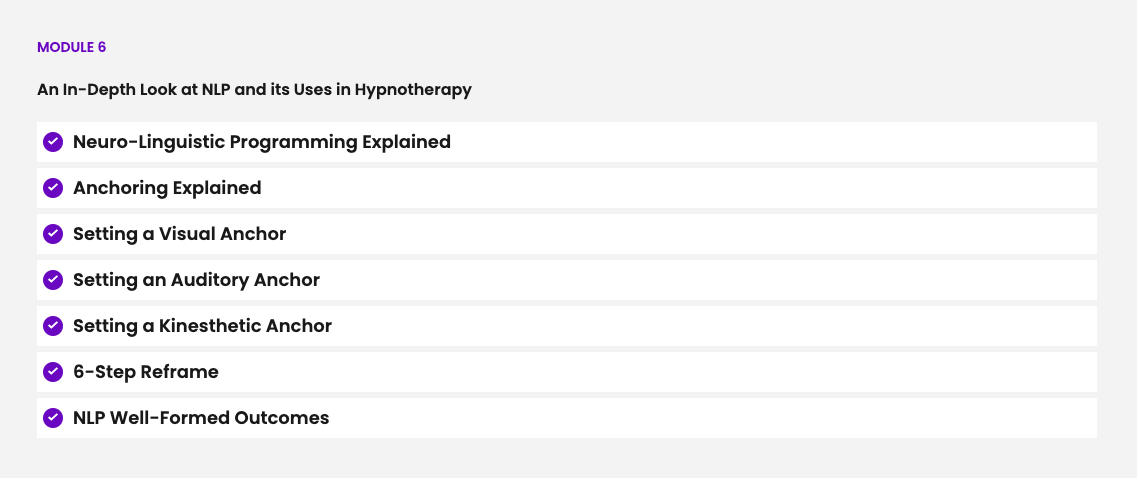Open the Neuro-Linguistic Programming Explained lesson title
The height and width of the screenshot is (480, 1138).
point(261,142)
